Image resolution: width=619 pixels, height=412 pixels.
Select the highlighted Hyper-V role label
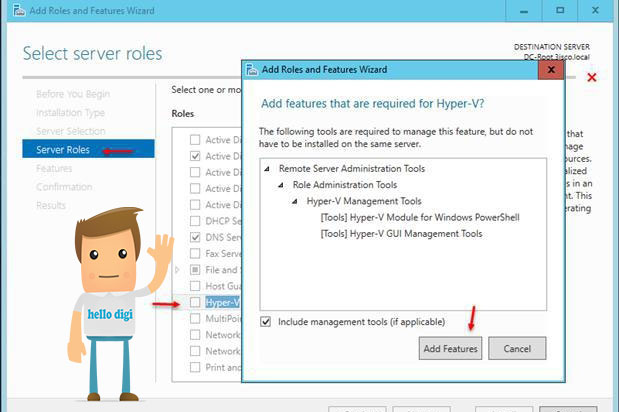(x=223, y=302)
